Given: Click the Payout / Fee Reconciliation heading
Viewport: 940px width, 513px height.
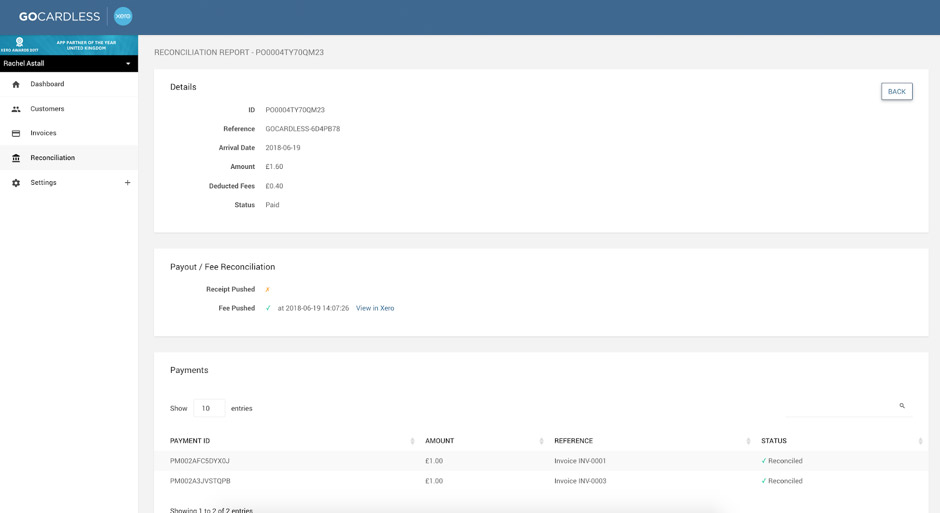Looking at the screenshot, I should (222, 267).
